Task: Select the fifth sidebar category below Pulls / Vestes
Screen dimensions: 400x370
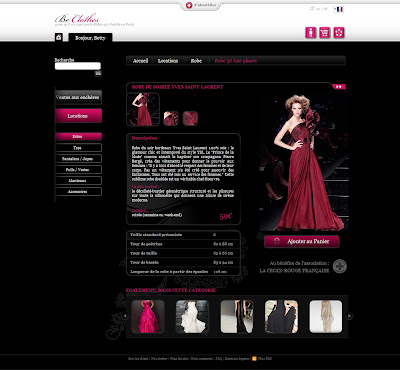Action: [78, 181]
